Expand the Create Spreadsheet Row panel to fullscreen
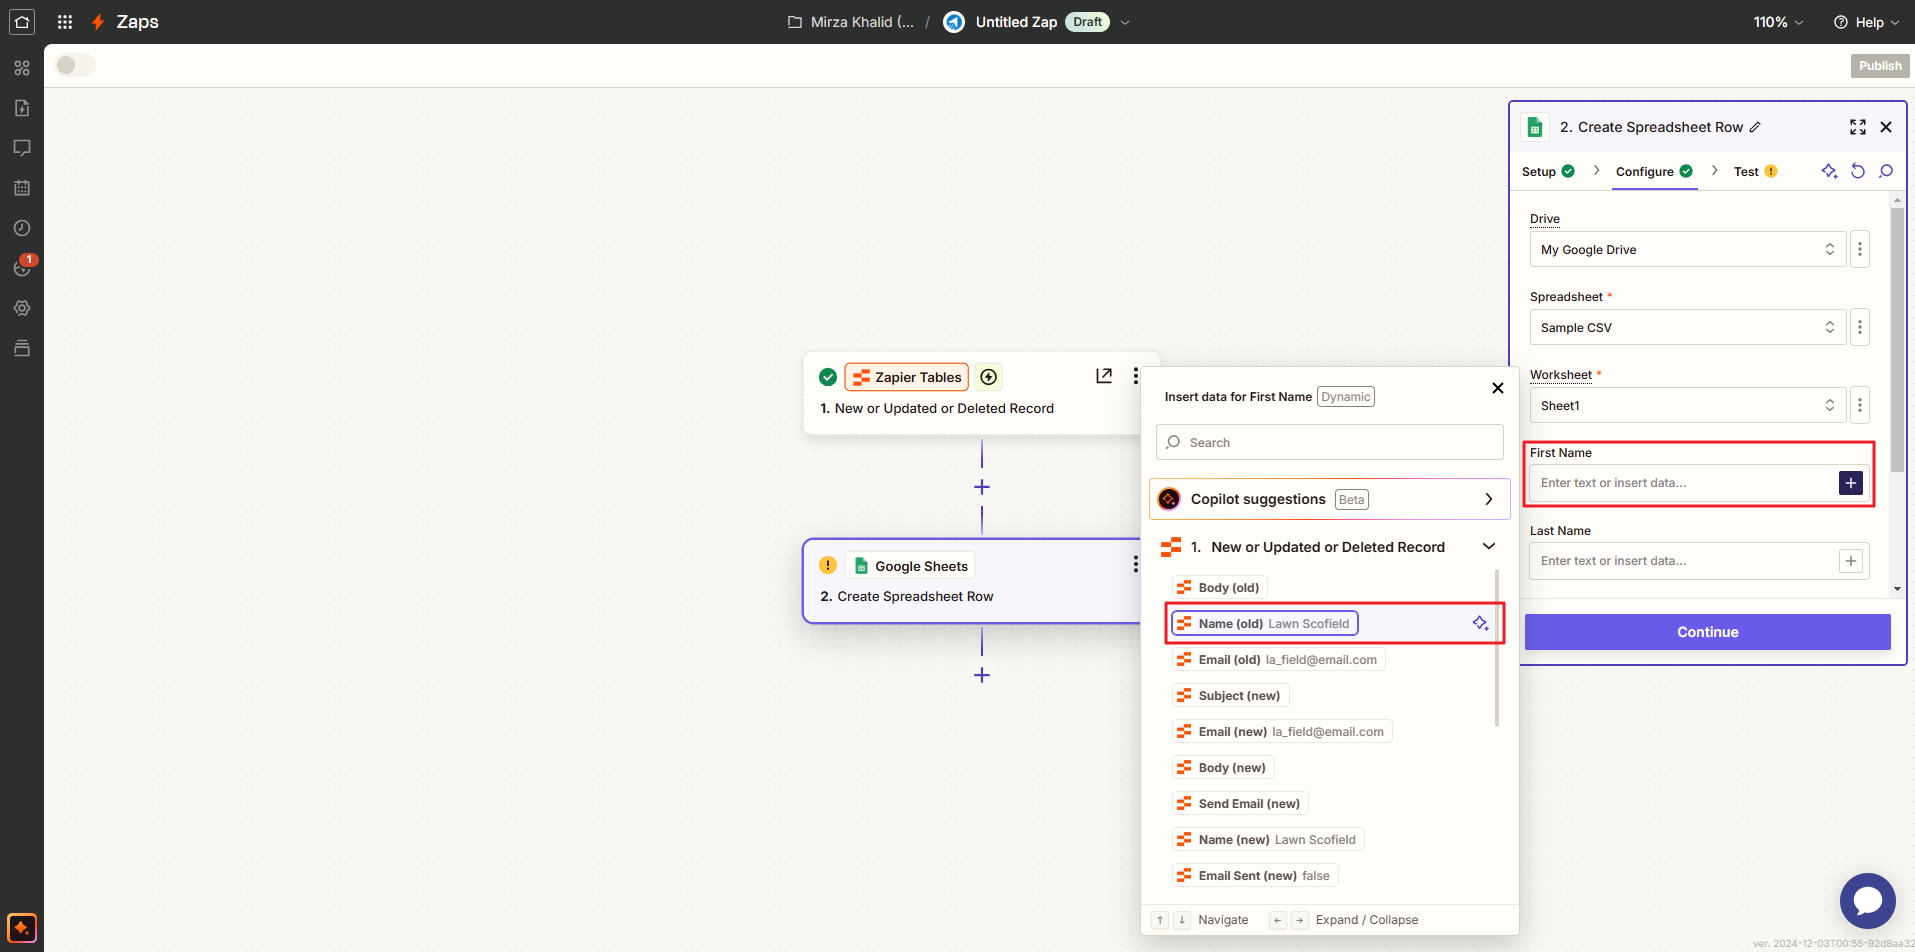This screenshot has height=952, width=1915. point(1858,127)
